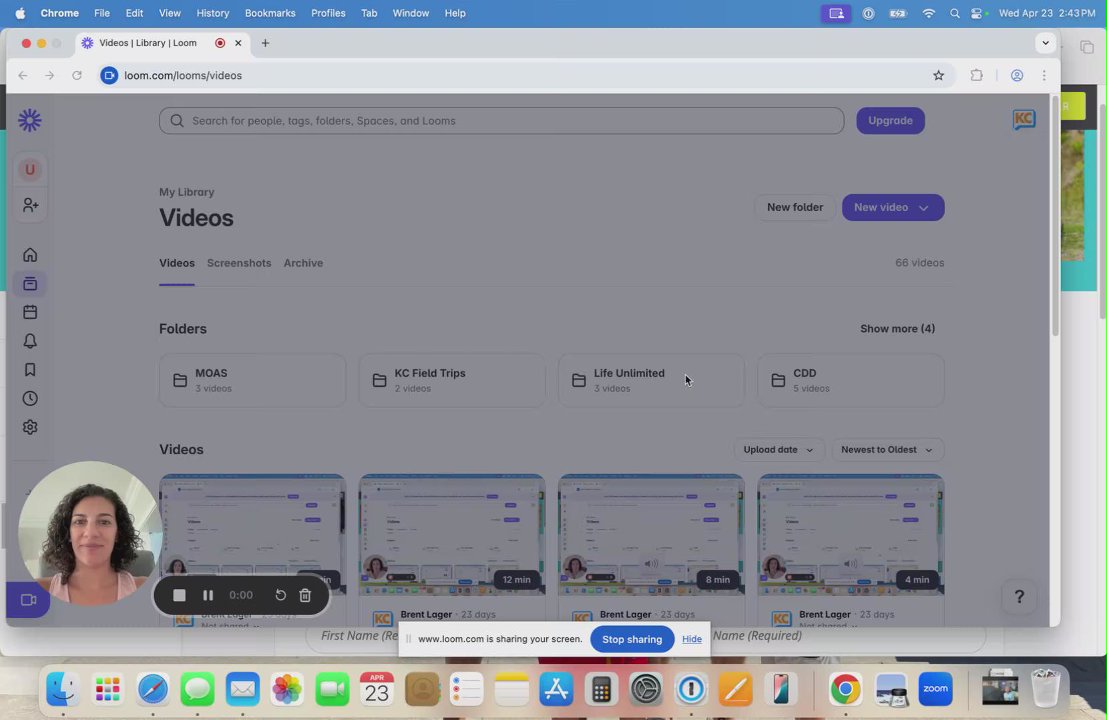1107x720 pixels.
Task: Open the Chrome profile icon
Action: coord(1017,76)
